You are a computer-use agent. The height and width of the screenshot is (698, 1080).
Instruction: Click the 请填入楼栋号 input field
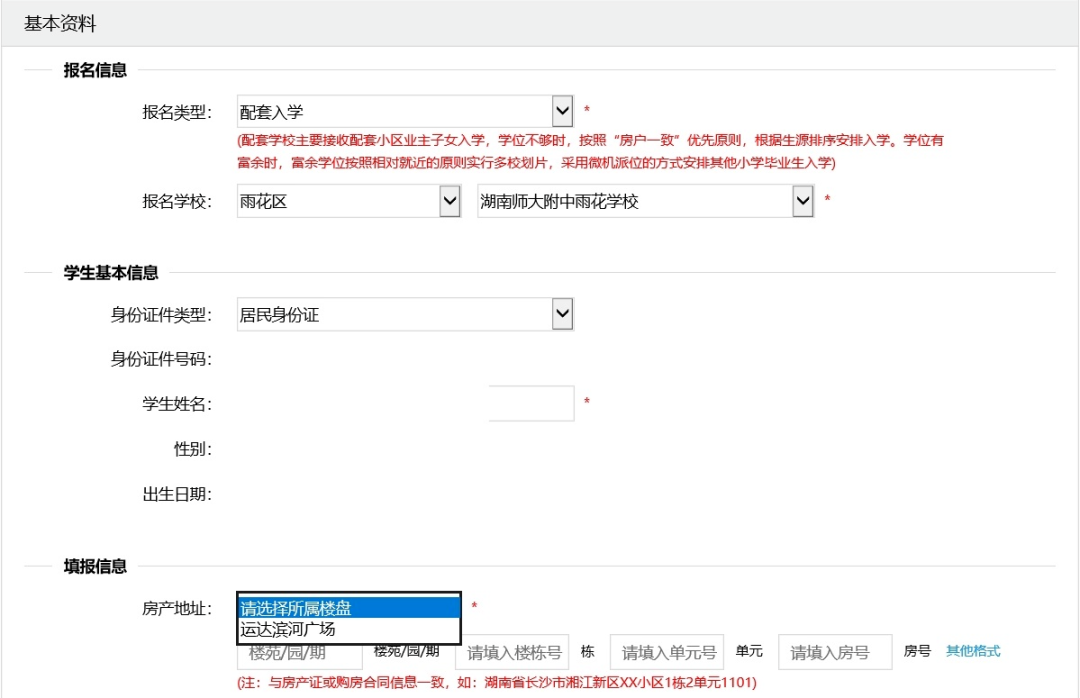[x=512, y=652]
